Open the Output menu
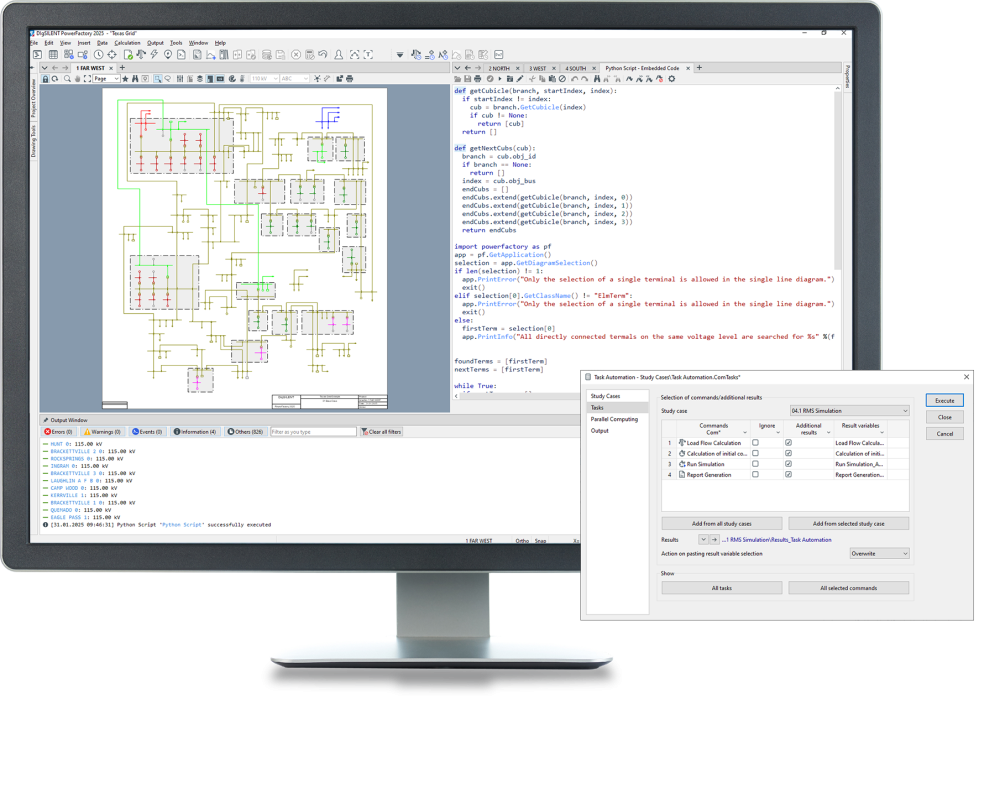Screen dimensions: 1000x788 155,43
